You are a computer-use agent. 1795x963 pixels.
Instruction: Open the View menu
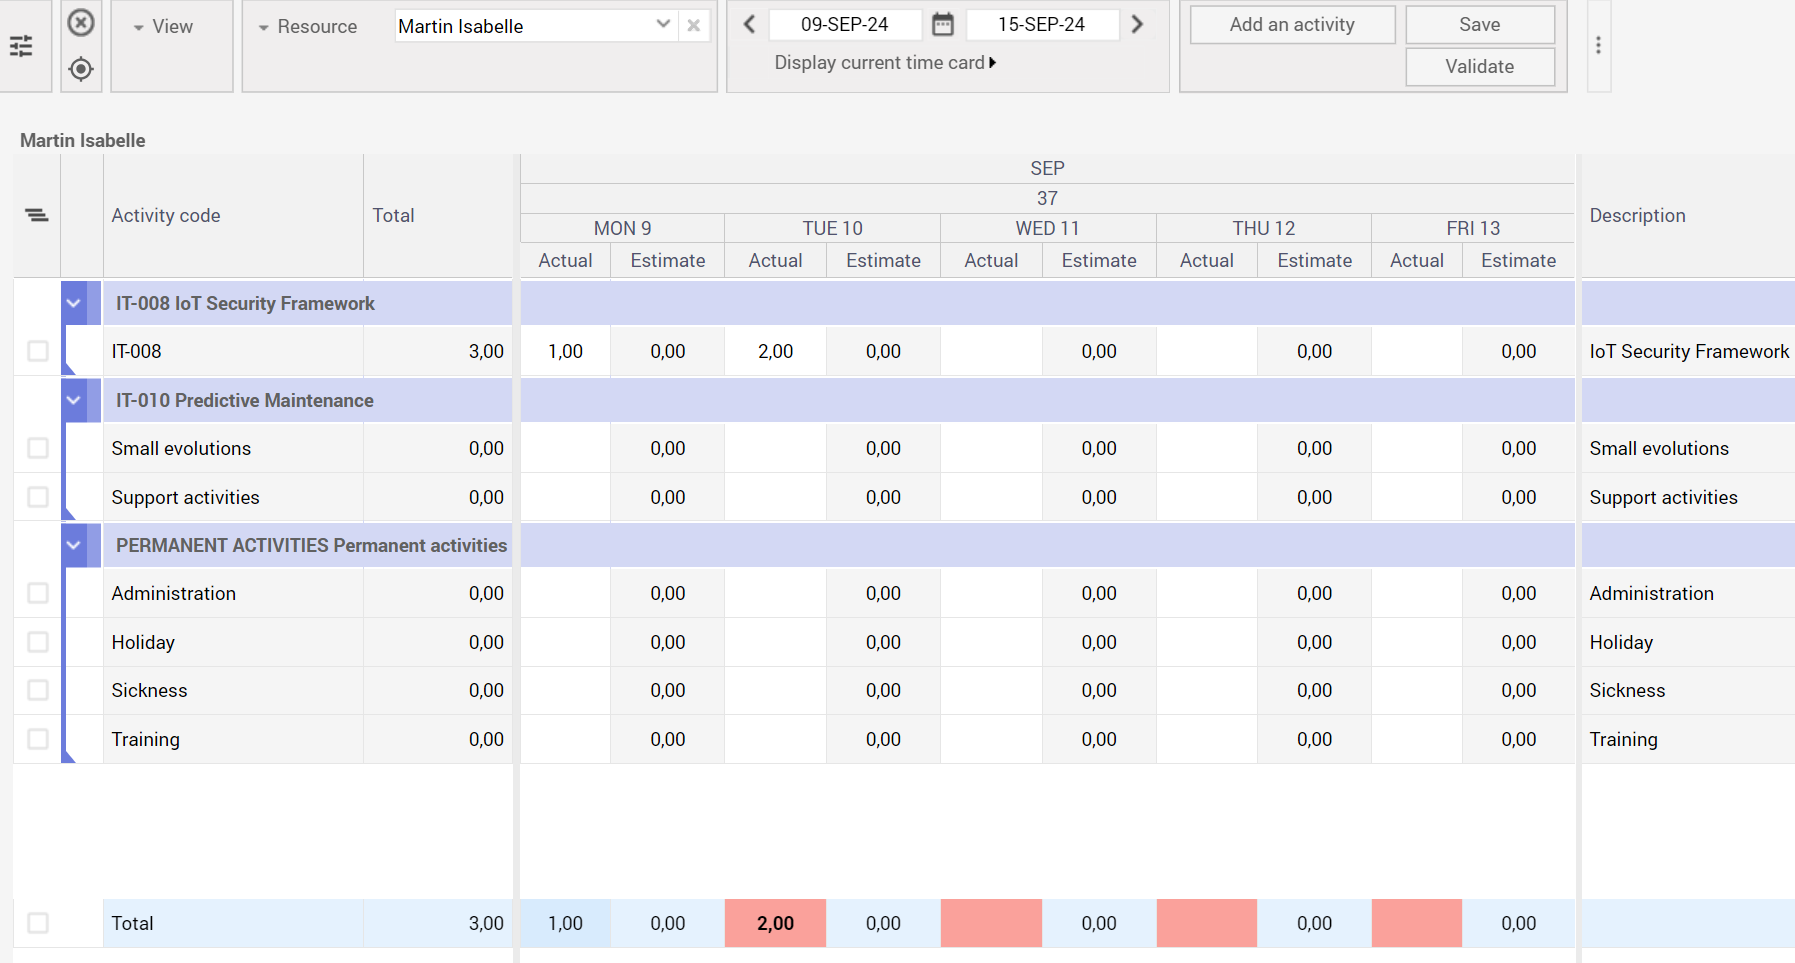(x=163, y=27)
